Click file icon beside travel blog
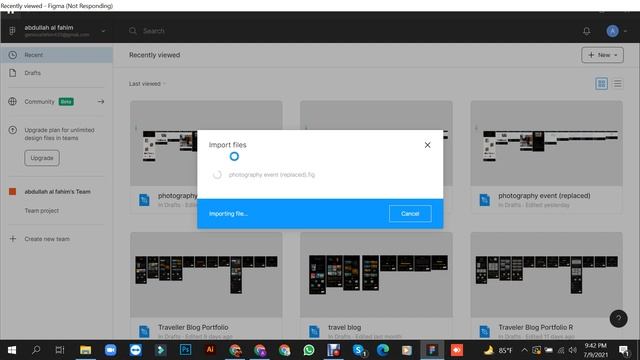The image size is (640, 360). point(314,331)
